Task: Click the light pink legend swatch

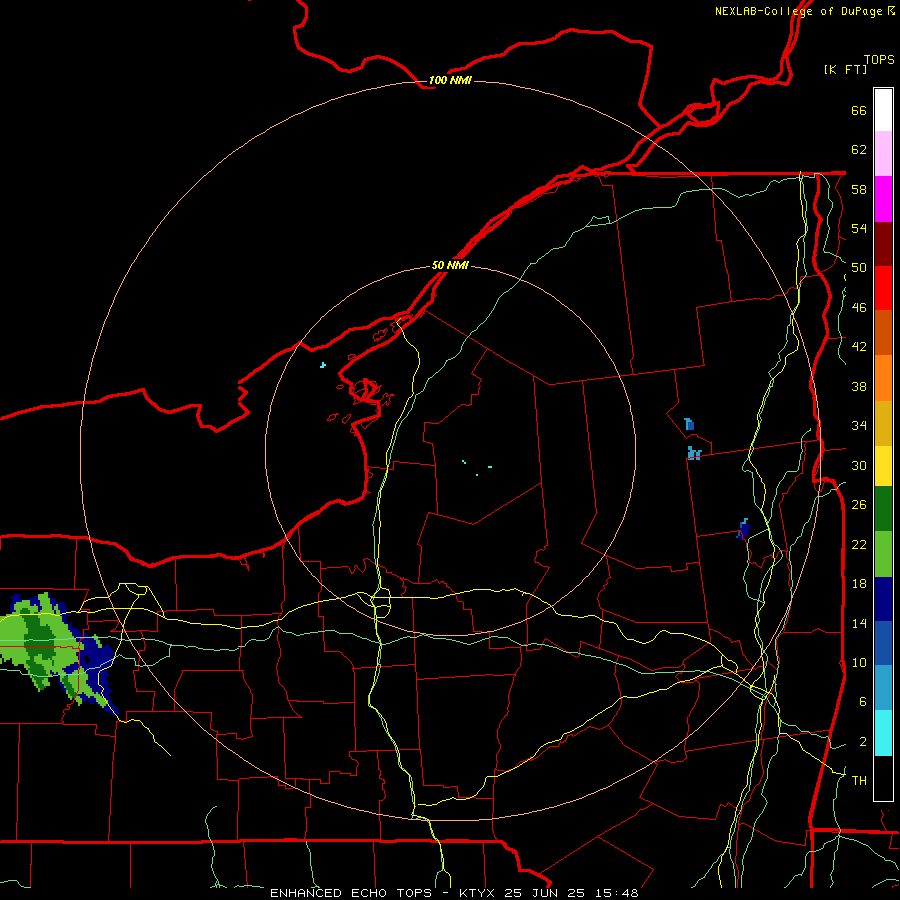Action: click(883, 154)
